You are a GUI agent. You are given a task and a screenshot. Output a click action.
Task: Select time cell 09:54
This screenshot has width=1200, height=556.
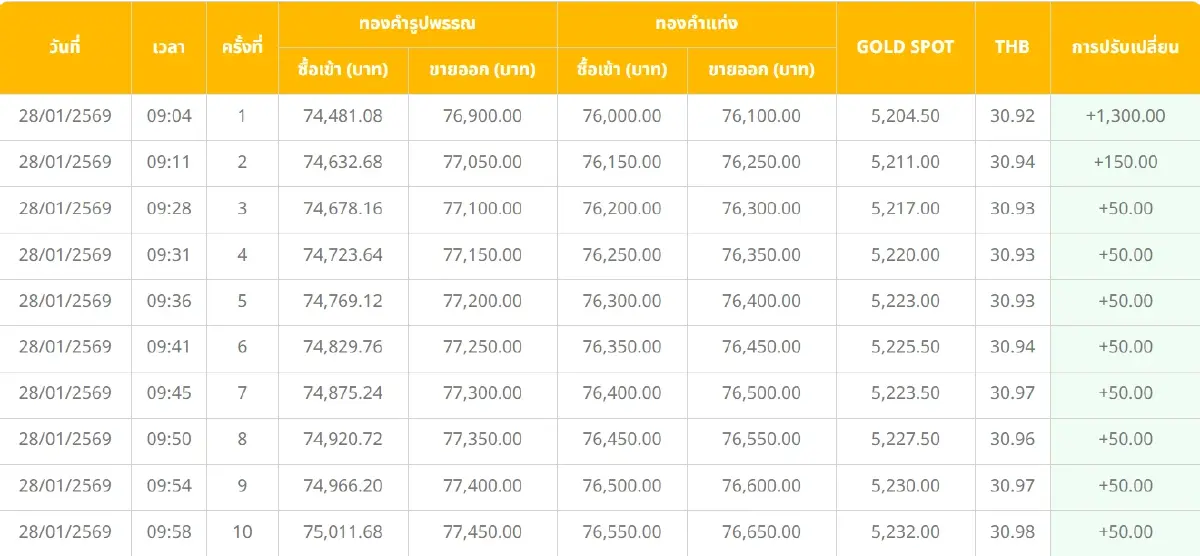coord(169,486)
